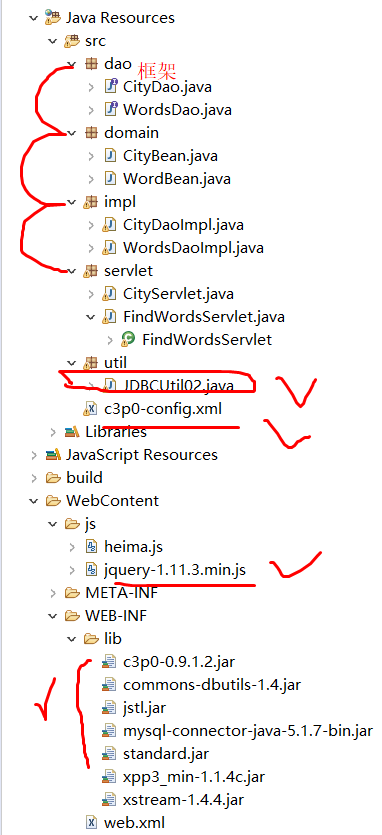Select the jquery-1.11.3.min.js label
Viewport: 382px width, 835px height.
click(175, 570)
